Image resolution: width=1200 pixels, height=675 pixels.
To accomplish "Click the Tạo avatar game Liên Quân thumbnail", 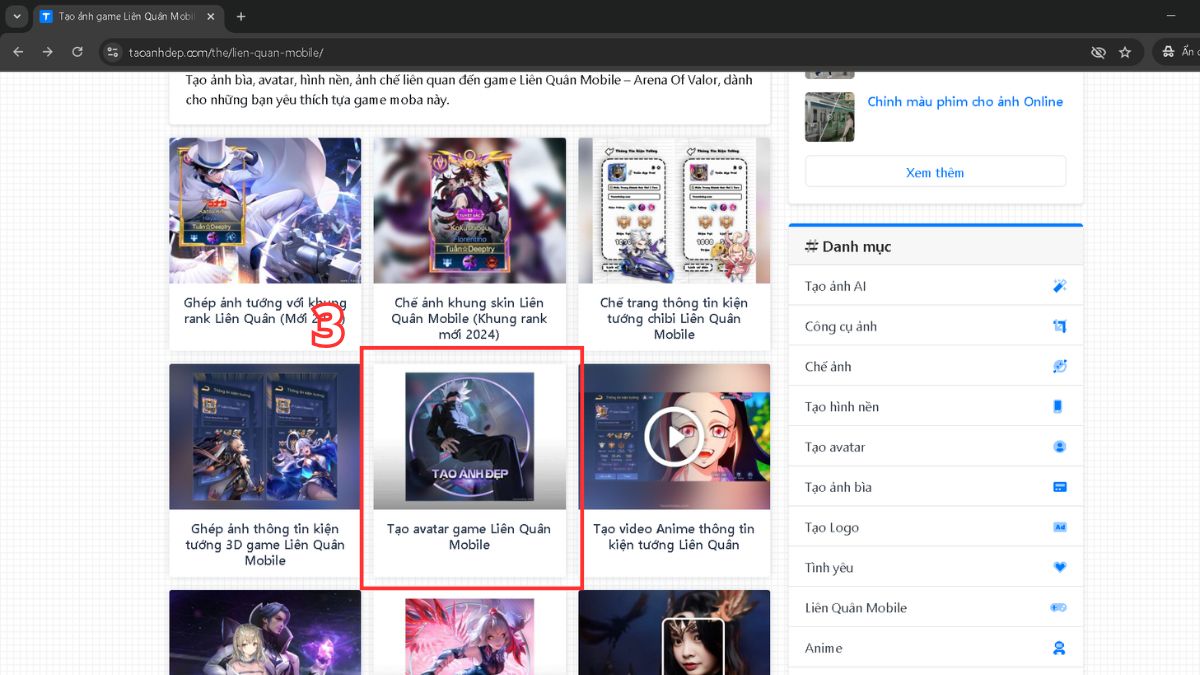I will (x=469, y=436).
